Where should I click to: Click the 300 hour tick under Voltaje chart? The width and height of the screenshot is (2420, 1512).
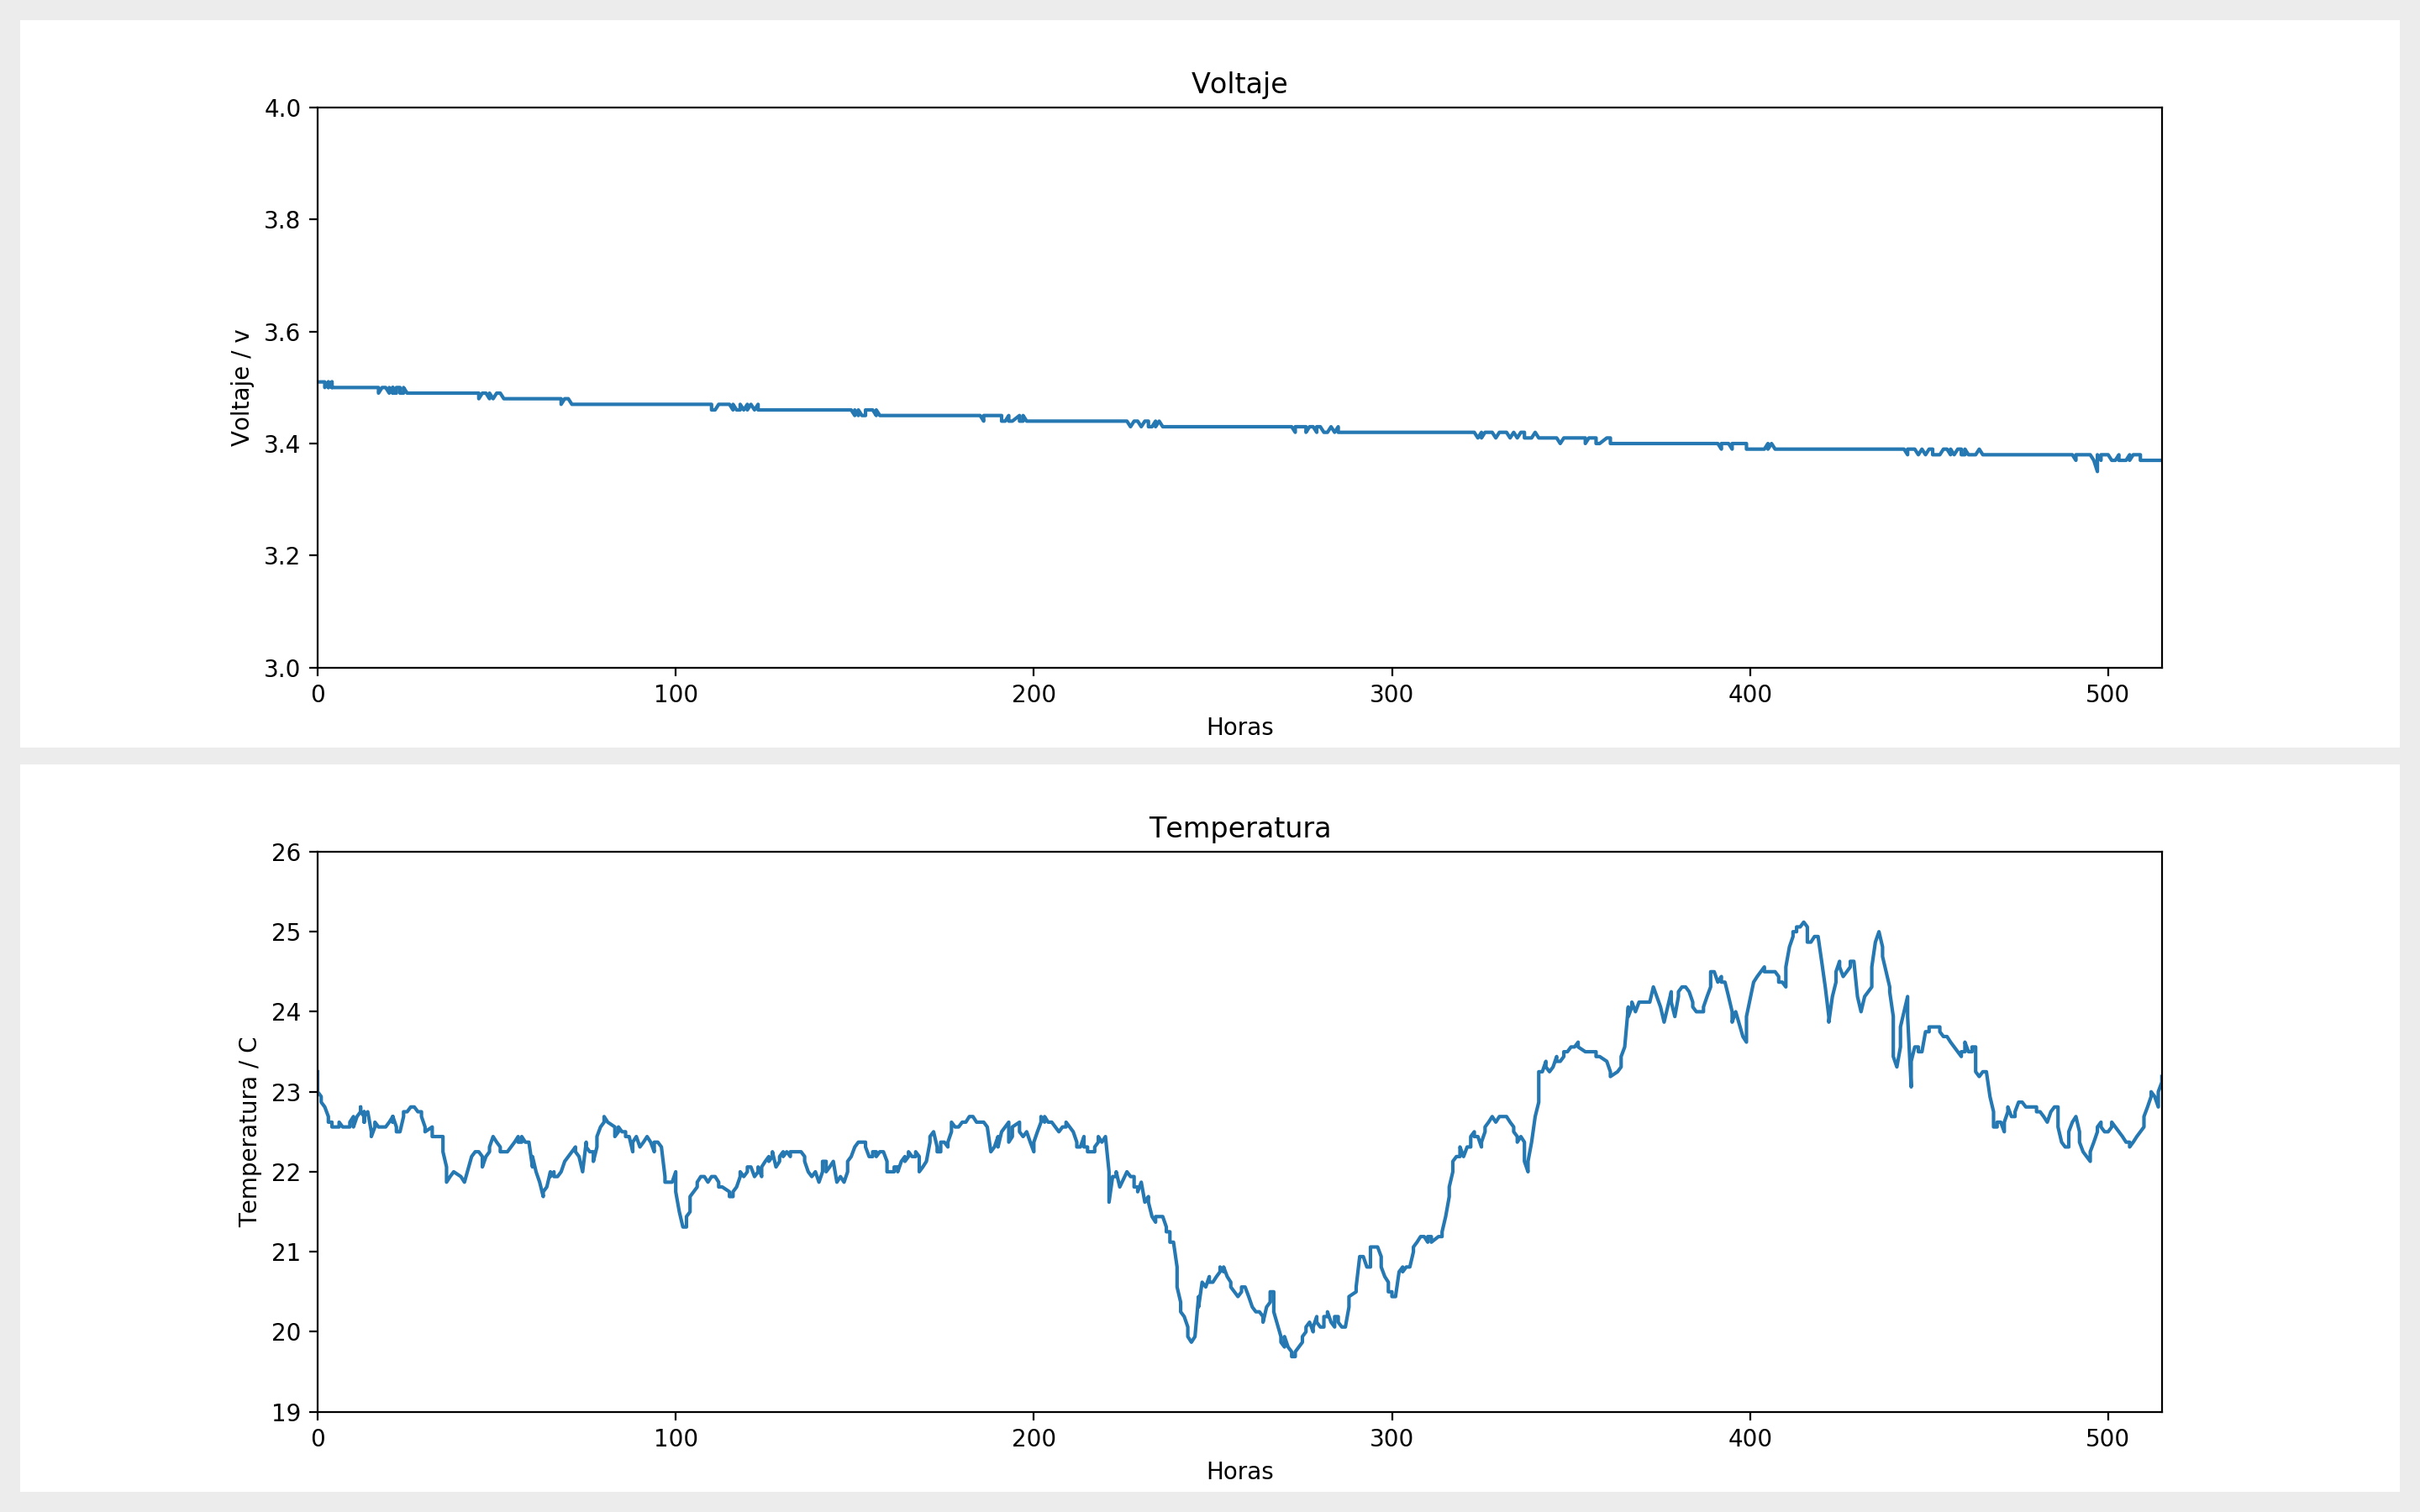click(1391, 694)
